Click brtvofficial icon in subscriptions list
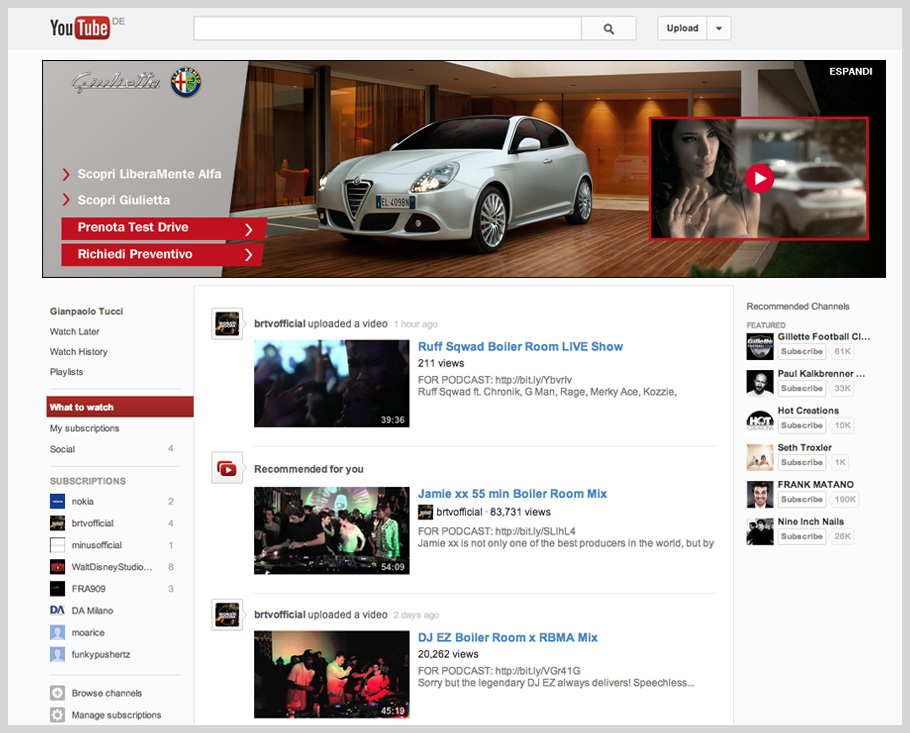Viewport: 910px width, 733px height. click(x=57, y=523)
